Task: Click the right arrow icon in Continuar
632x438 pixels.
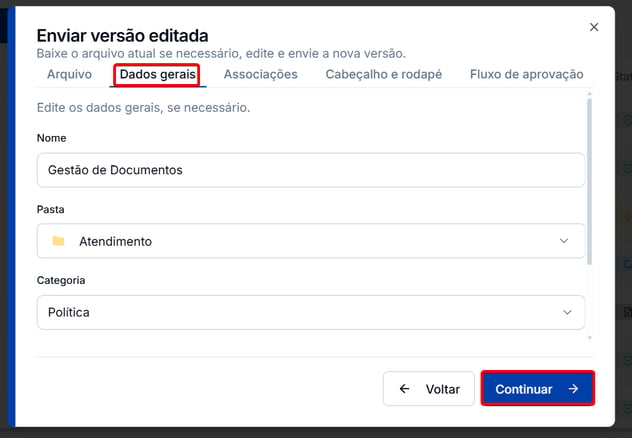Action: tap(573, 389)
